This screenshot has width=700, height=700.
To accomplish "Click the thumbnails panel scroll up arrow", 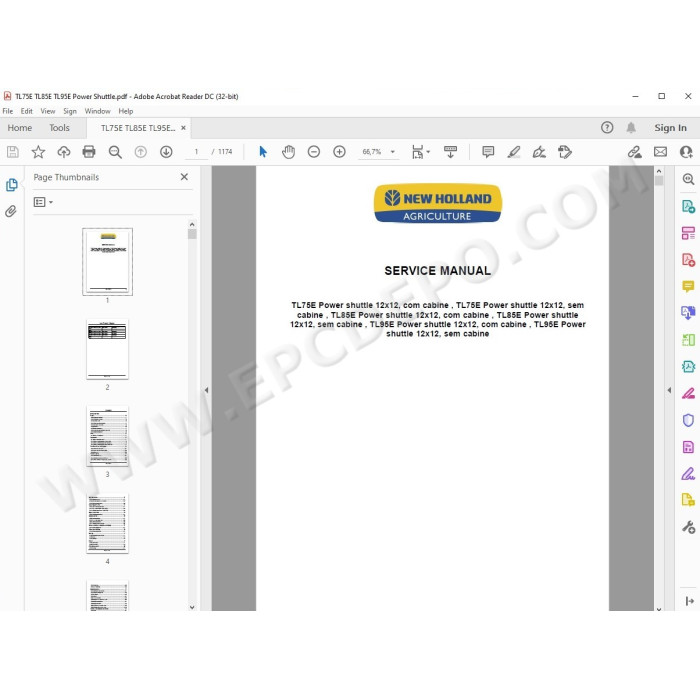I will point(192,225).
